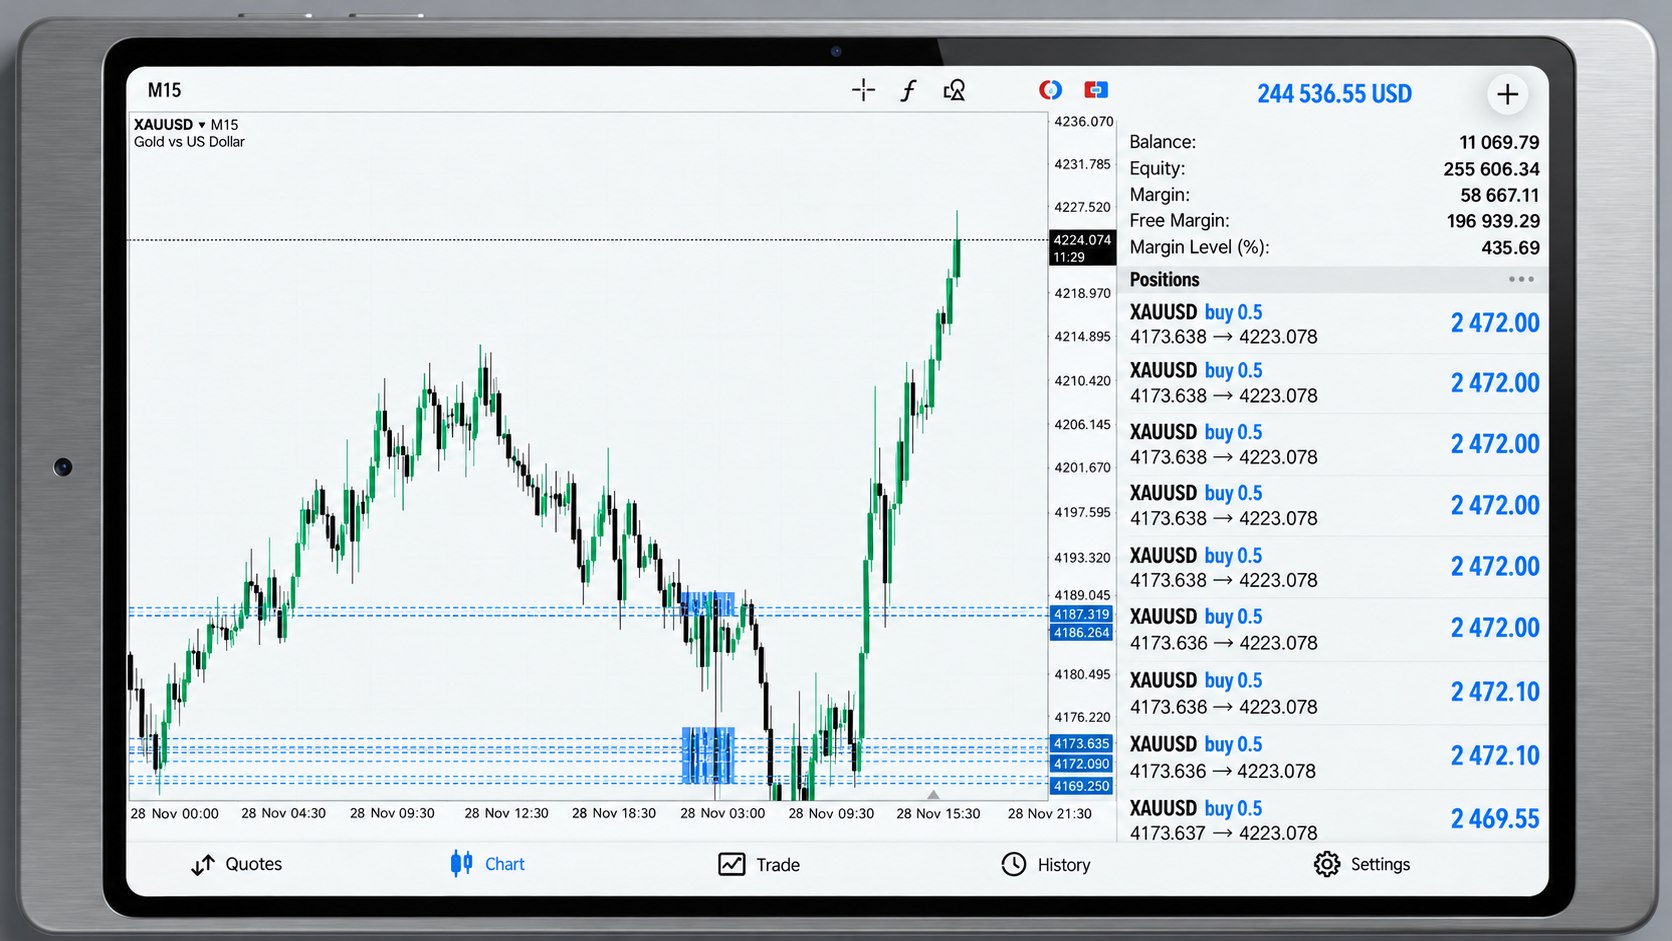Screen dimensions: 1672x941
Task: Open the chart objects shapes icon
Action: (x=954, y=91)
